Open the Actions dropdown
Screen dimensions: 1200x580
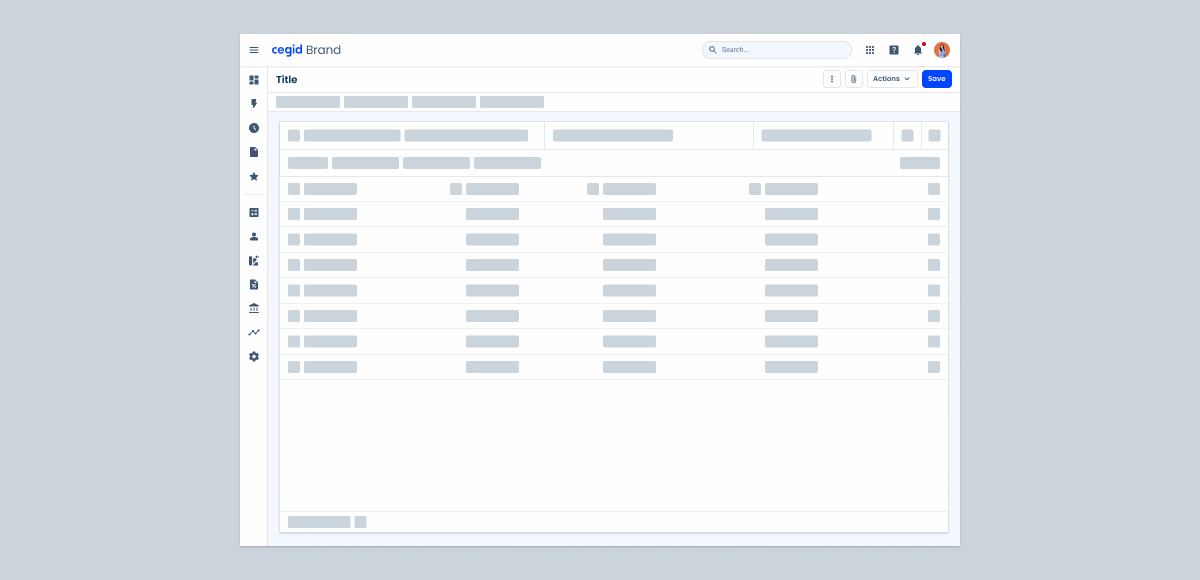tap(890, 78)
